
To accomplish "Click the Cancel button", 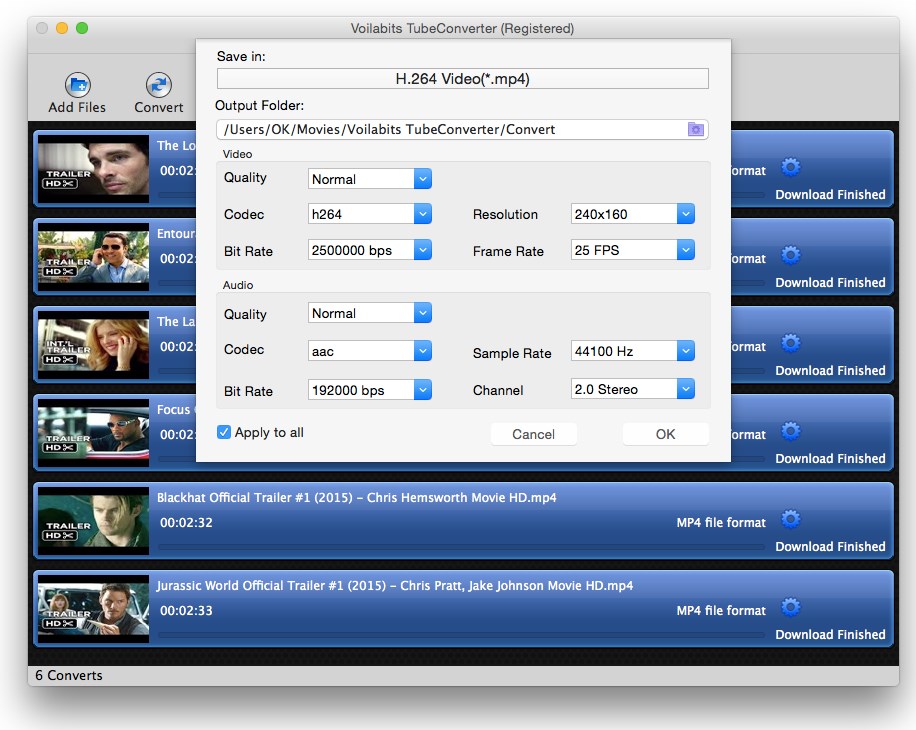I will [533, 434].
